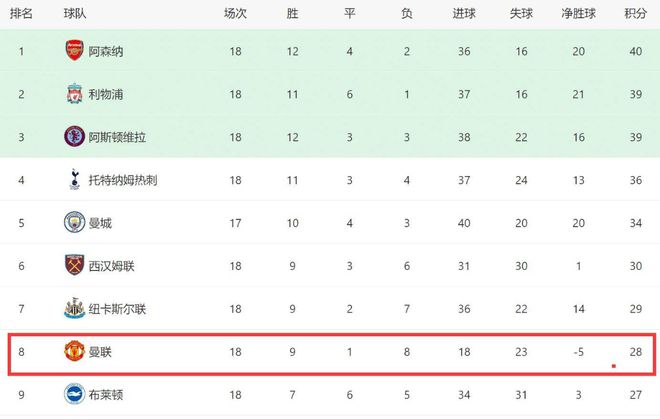Click the 排名 column header
Viewport: 660px width, 419px height.
(x=21, y=13)
